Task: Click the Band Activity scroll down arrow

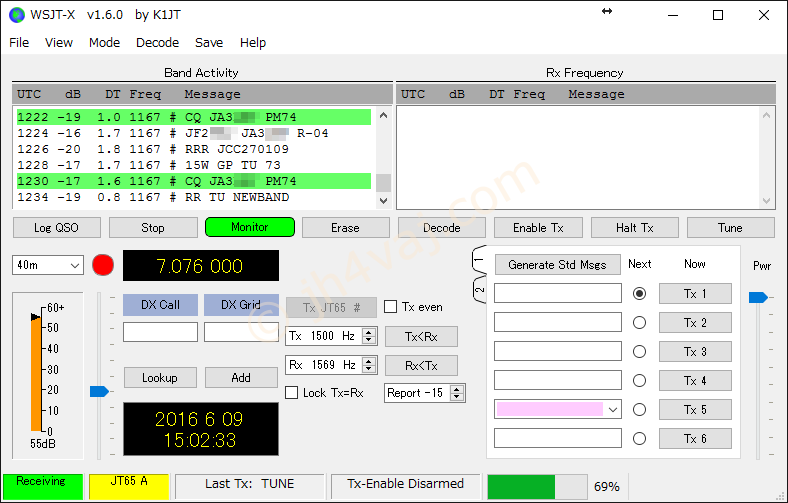Action: [383, 200]
